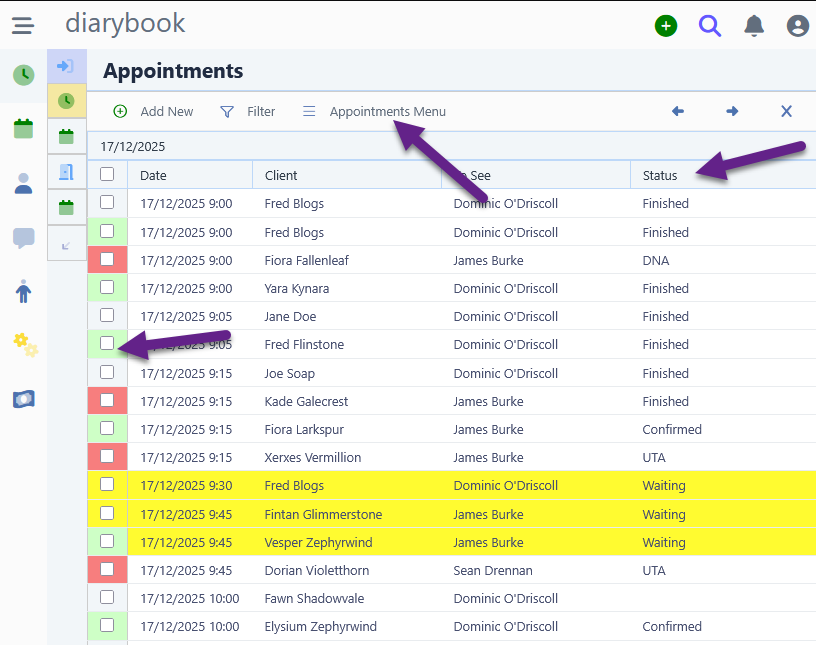This screenshot has width=816, height=645.
Task: Open search with the magnifier icon
Action: click(x=710, y=26)
